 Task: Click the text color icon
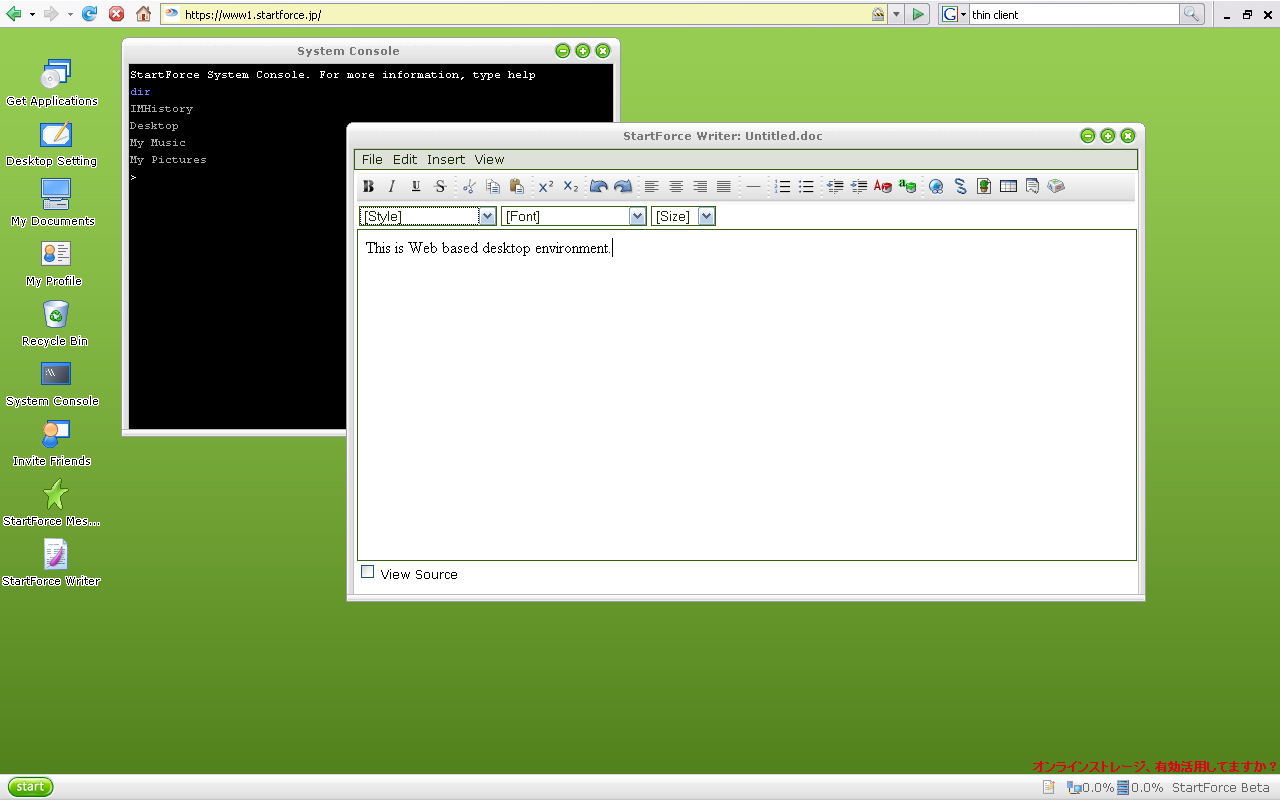(x=882, y=186)
